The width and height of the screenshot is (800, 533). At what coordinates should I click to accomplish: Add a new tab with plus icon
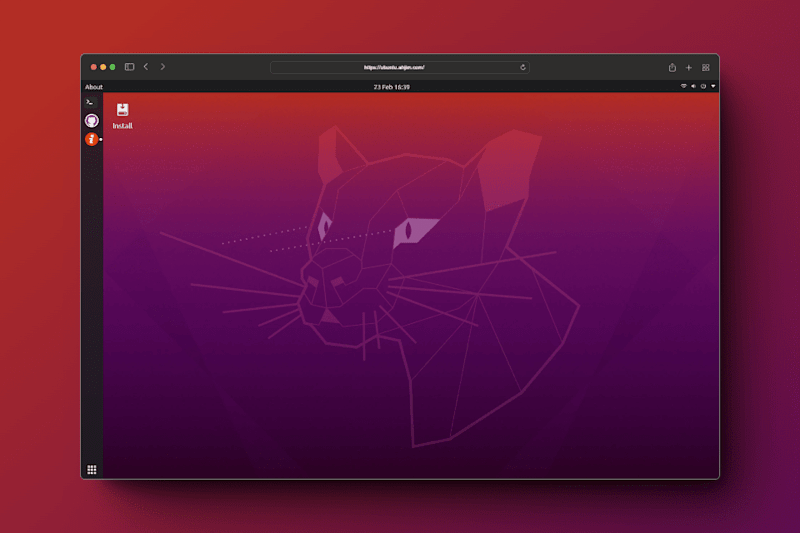click(689, 67)
